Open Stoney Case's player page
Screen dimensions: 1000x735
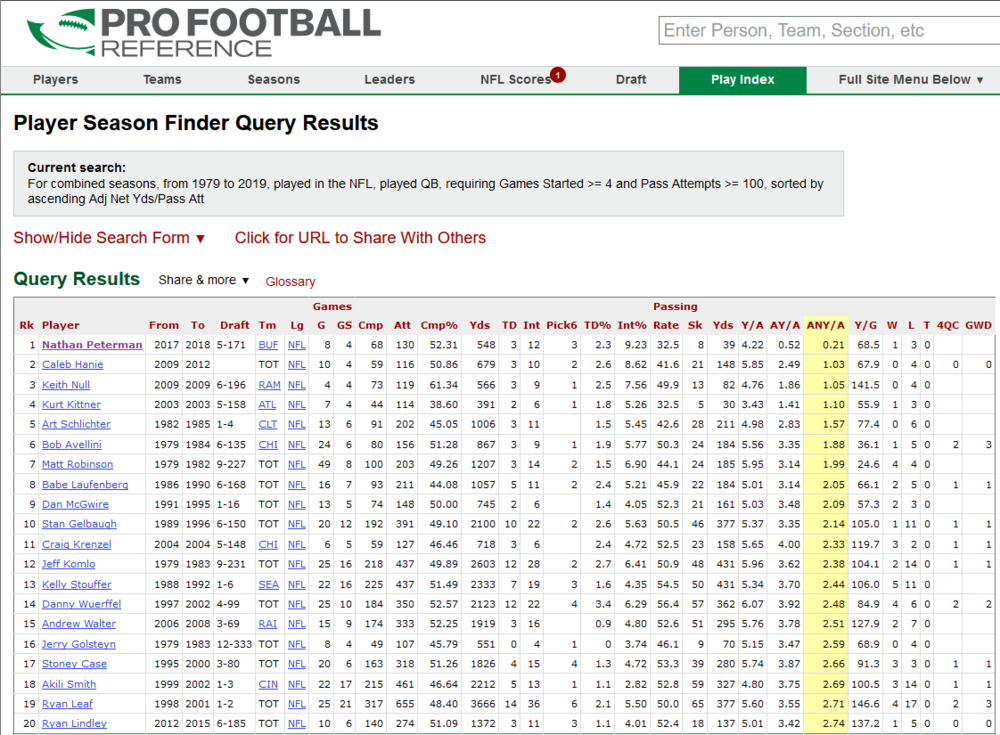pyautogui.click(x=74, y=664)
